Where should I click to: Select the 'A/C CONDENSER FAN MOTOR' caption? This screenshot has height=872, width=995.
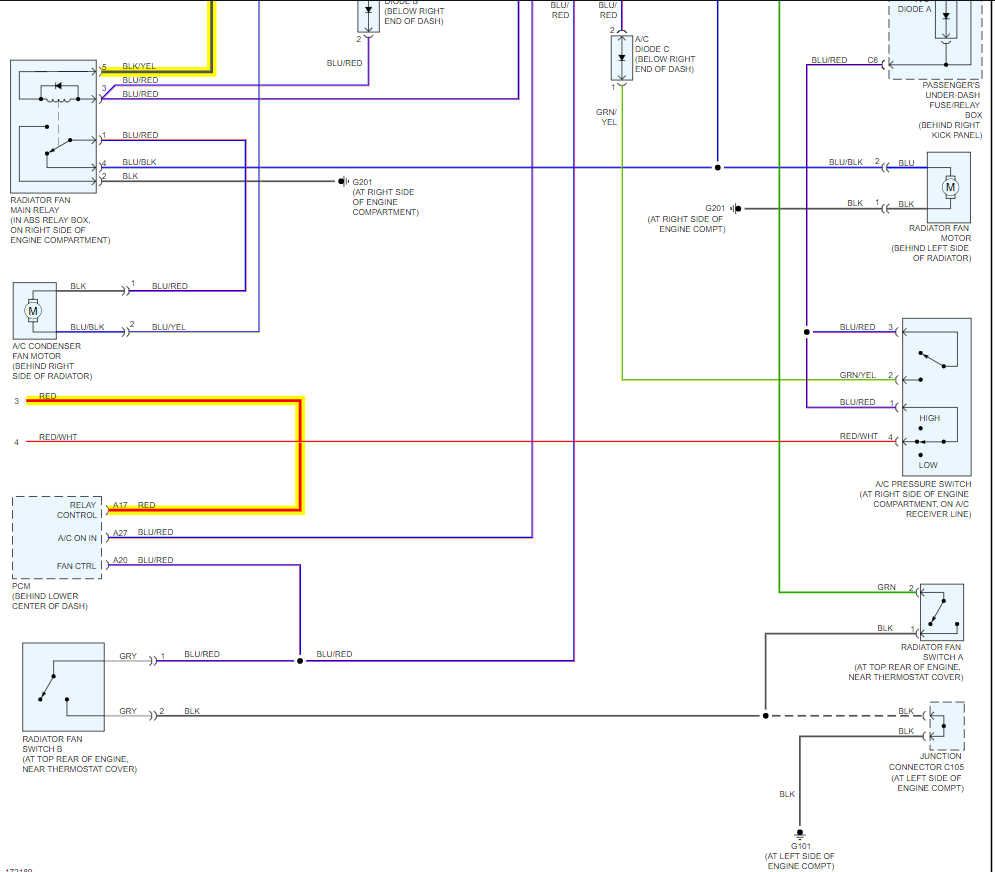coord(46,351)
